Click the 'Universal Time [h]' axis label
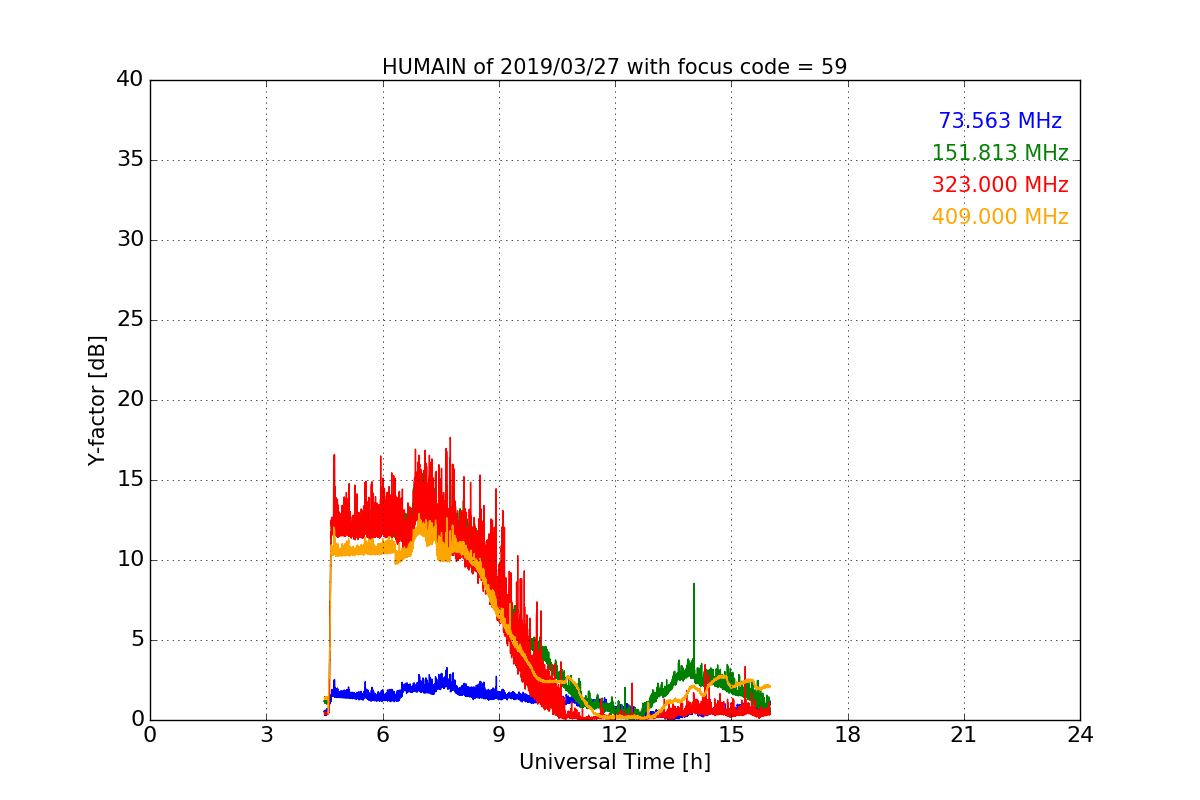Image resolution: width=1200 pixels, height=800 pixels. [x=615, y=762]
